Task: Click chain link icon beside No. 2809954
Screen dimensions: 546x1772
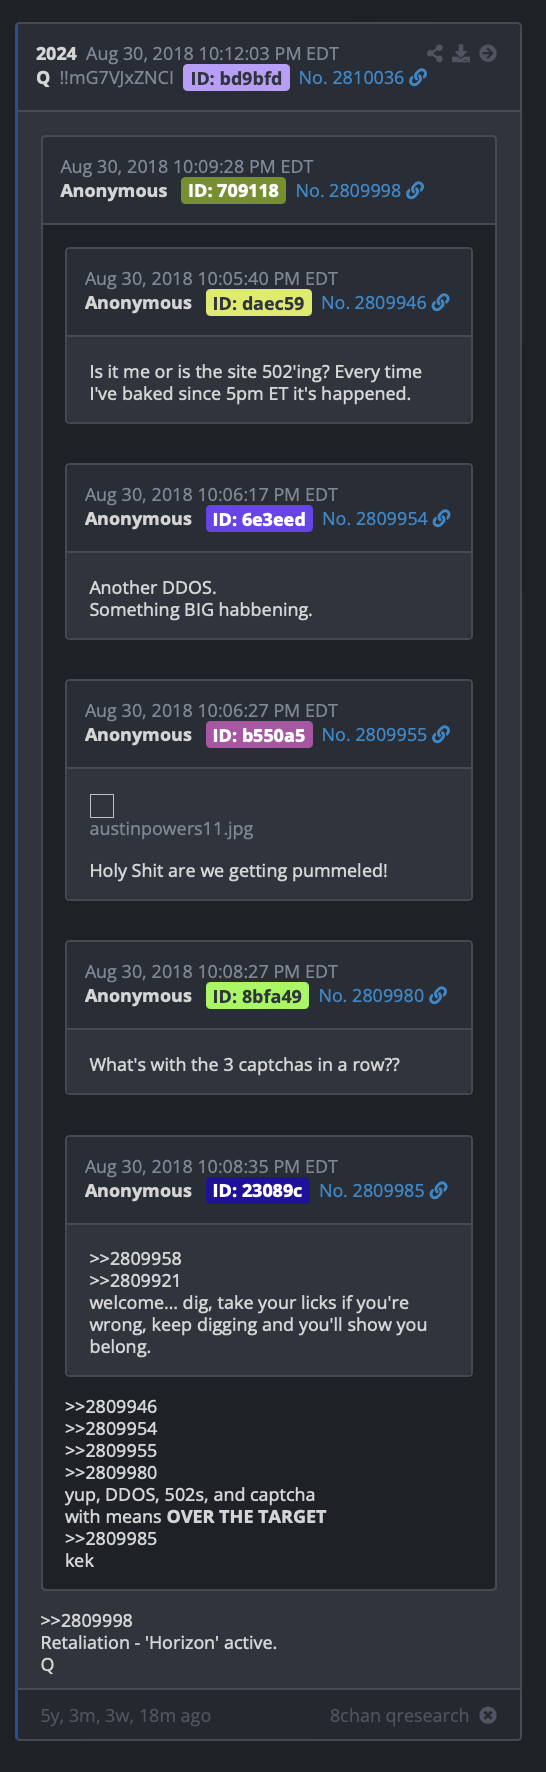Action: click(441, 518)
